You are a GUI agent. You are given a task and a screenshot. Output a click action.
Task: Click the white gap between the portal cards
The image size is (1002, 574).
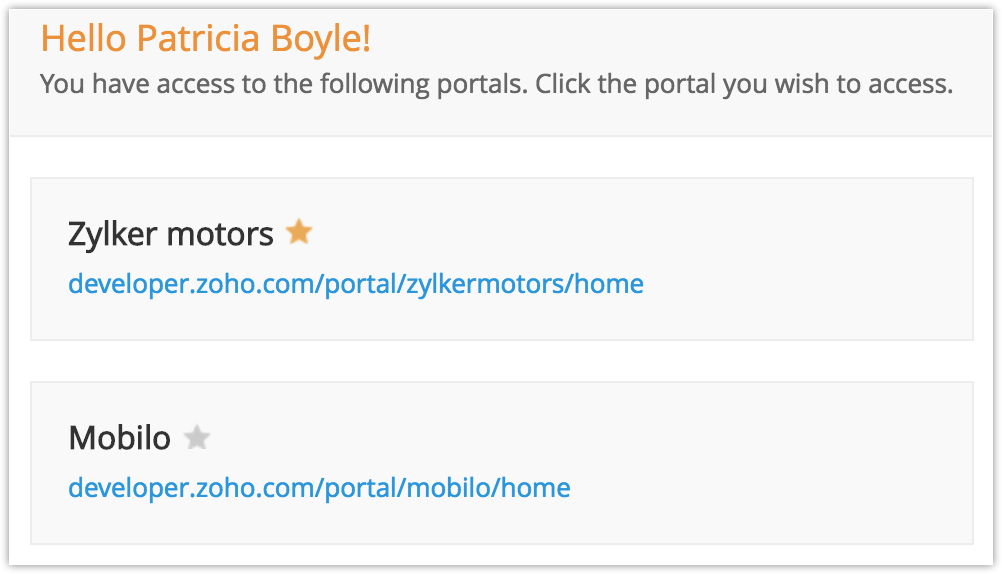pyautogui.click(x=500, y=361)
